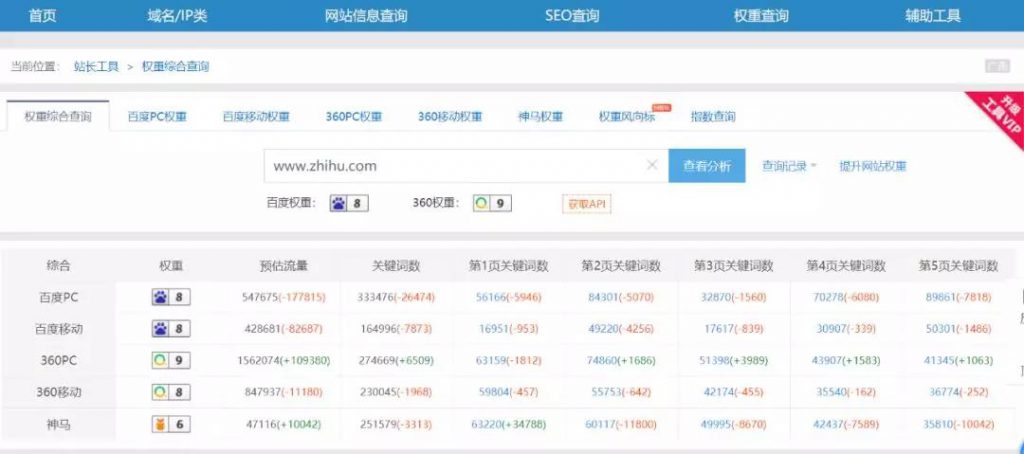
Task: Click the 神马 keyword count 251579
Action: [x=377, y=424]
